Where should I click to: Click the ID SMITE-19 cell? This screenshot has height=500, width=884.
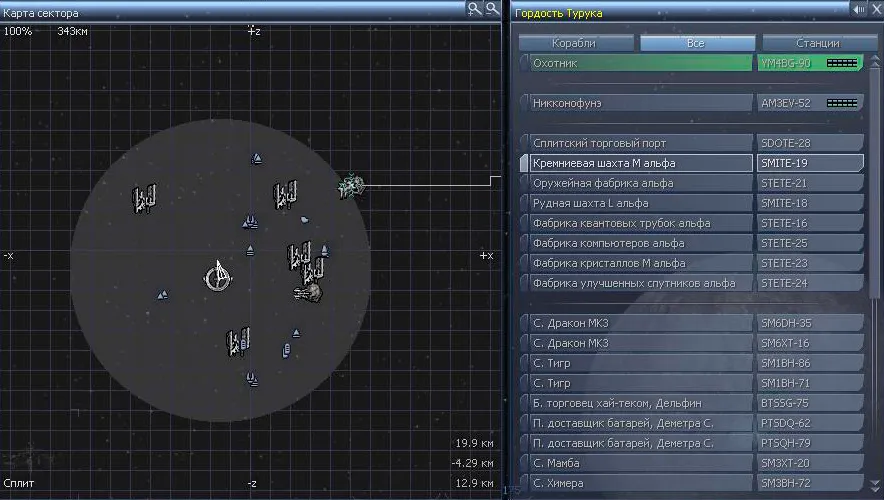808,163
